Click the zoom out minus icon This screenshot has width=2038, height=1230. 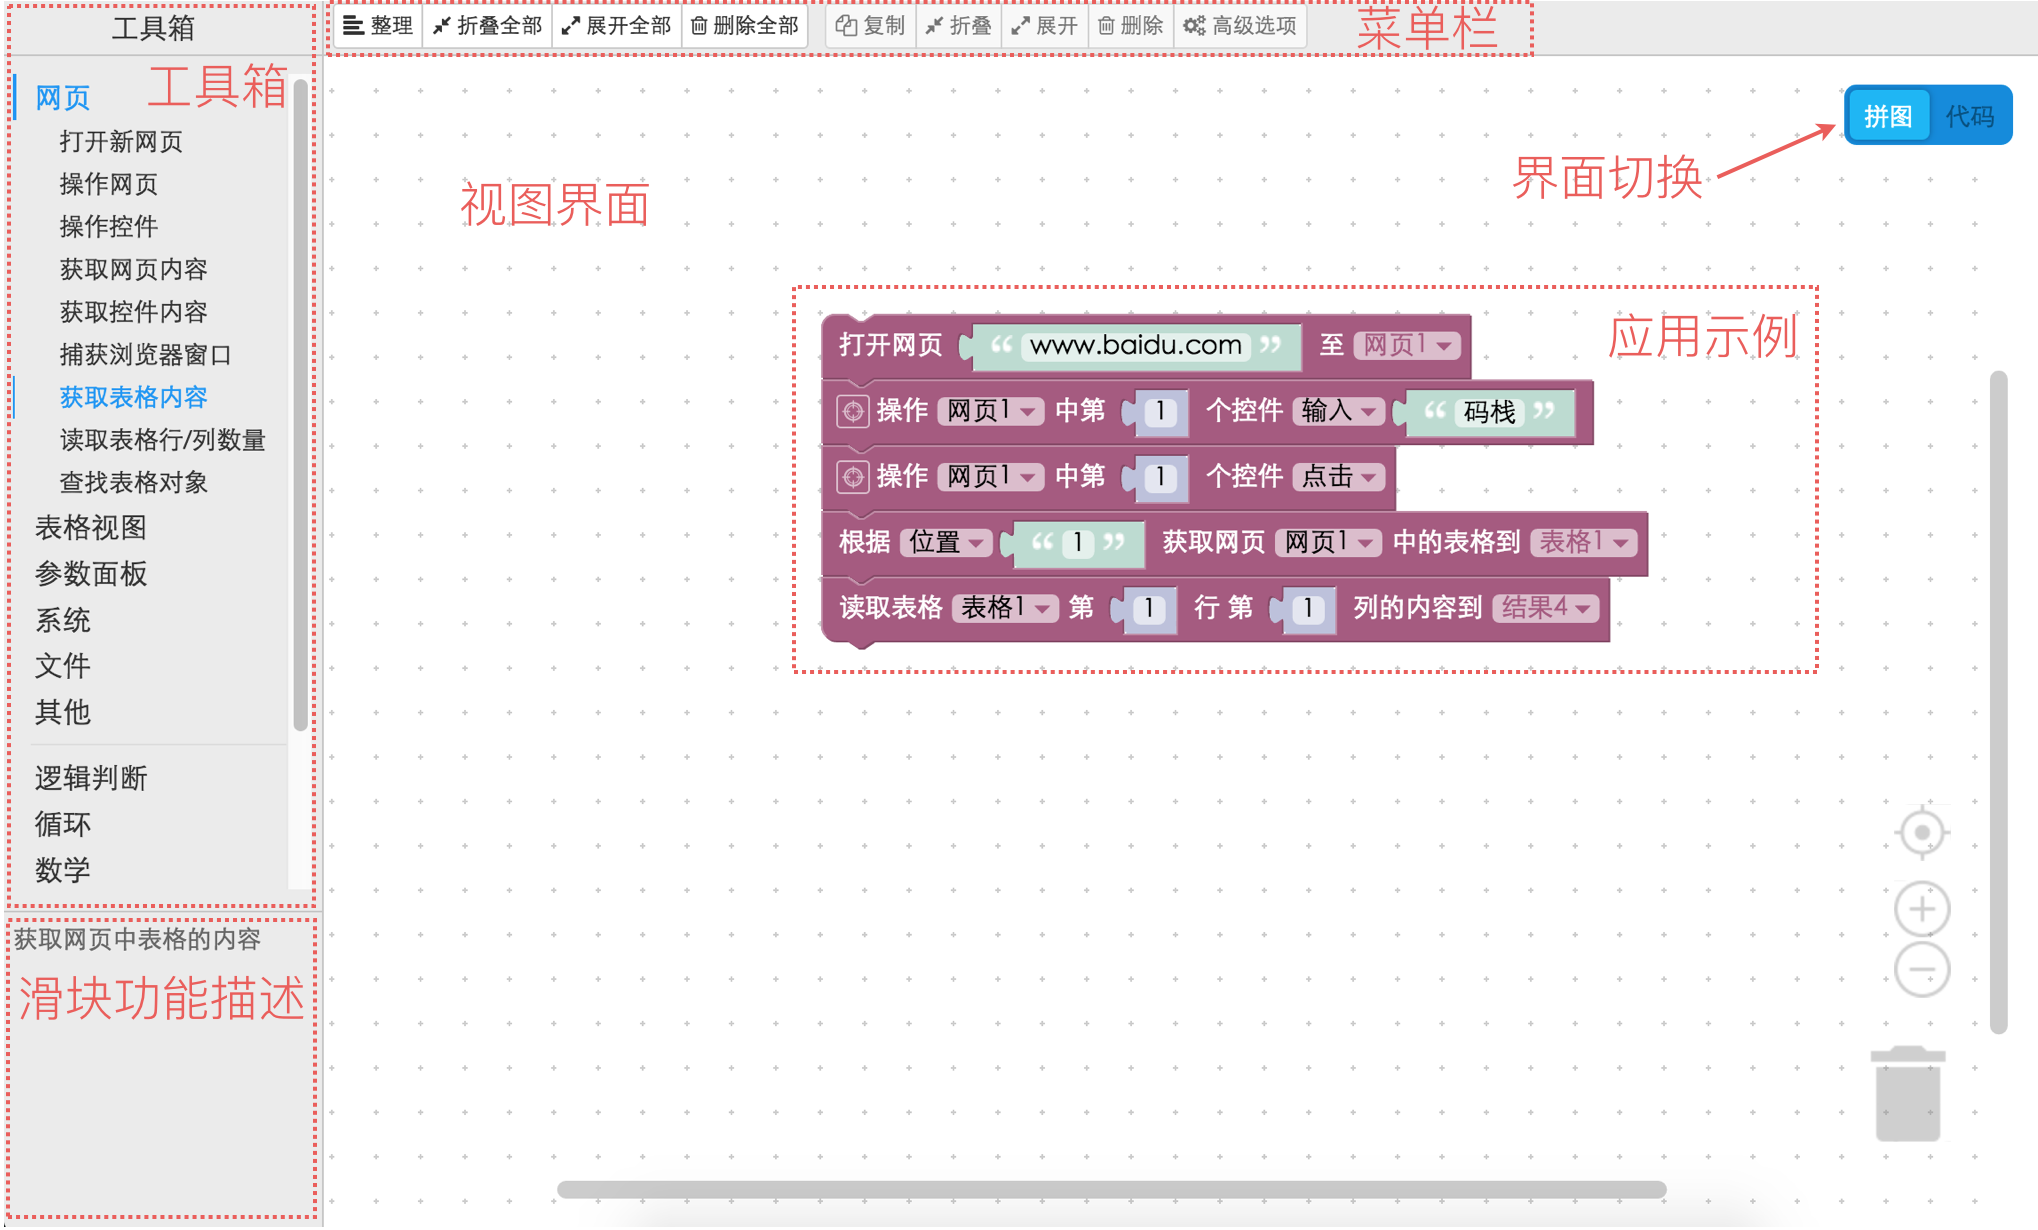(x=1921, y=969)
